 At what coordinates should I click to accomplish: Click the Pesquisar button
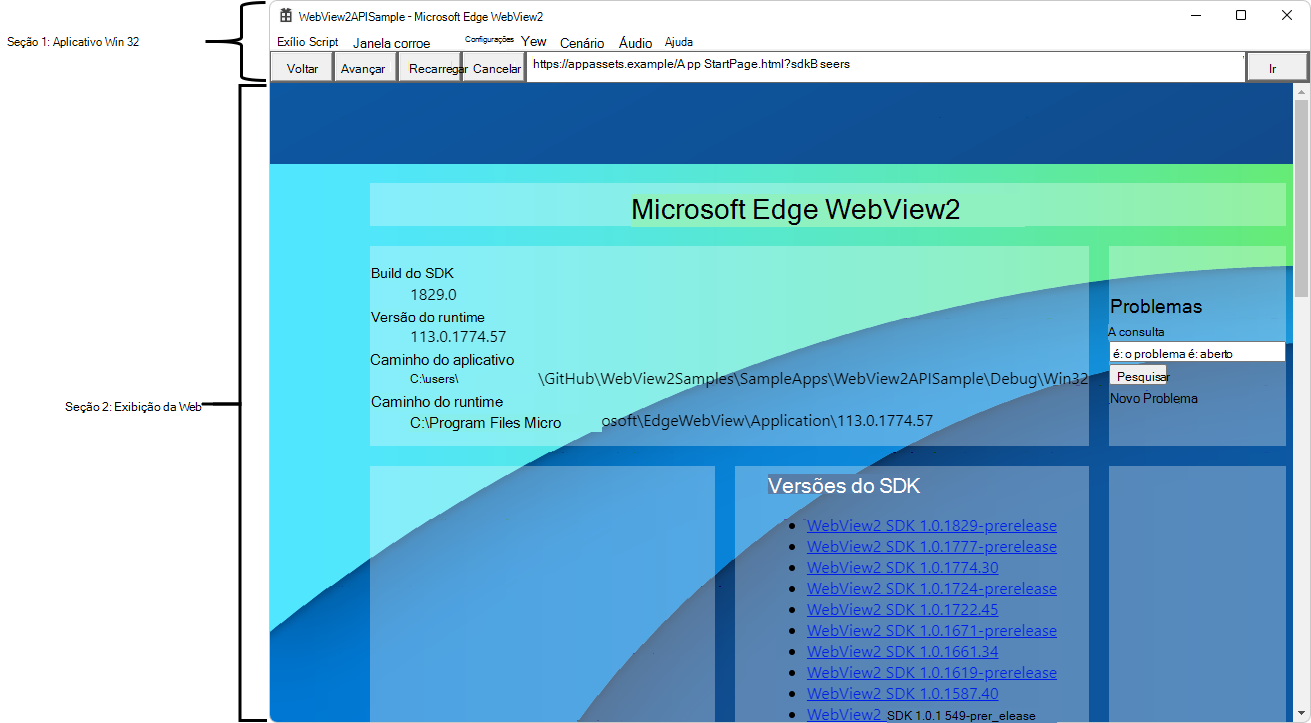pos(1138,376)
